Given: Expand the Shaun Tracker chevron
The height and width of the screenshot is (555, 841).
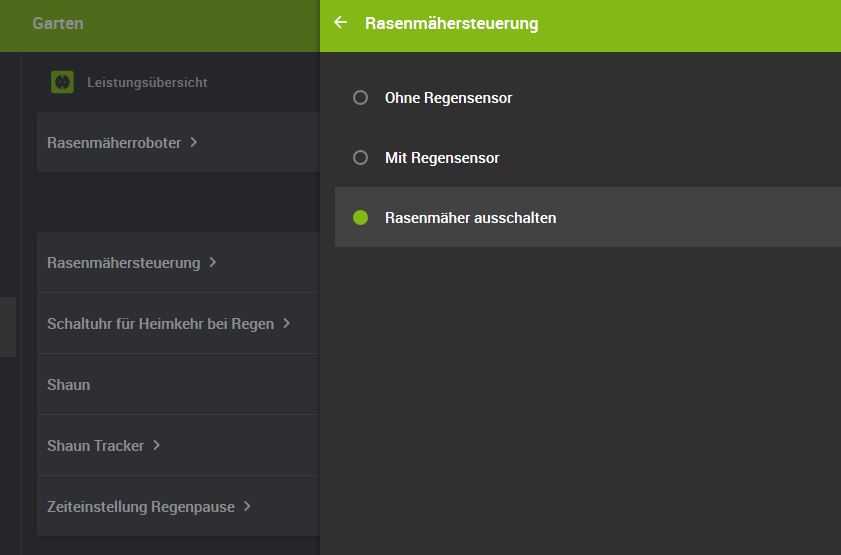Looking at the screenshot, I should tap(157, 445).
